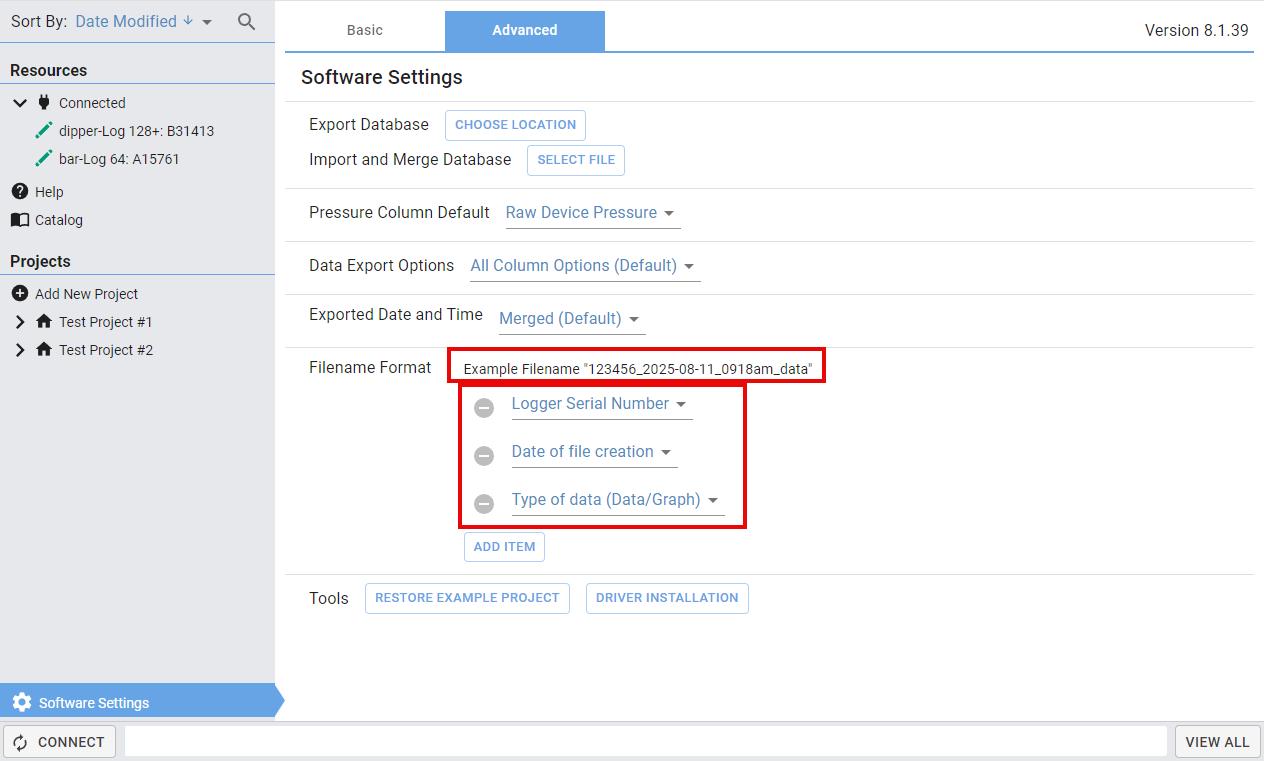Viewport: 1264px width, 761px height.
Task: Remove the Logger Serial Number item
Action: pyautogui.click(x=484, y=407)
